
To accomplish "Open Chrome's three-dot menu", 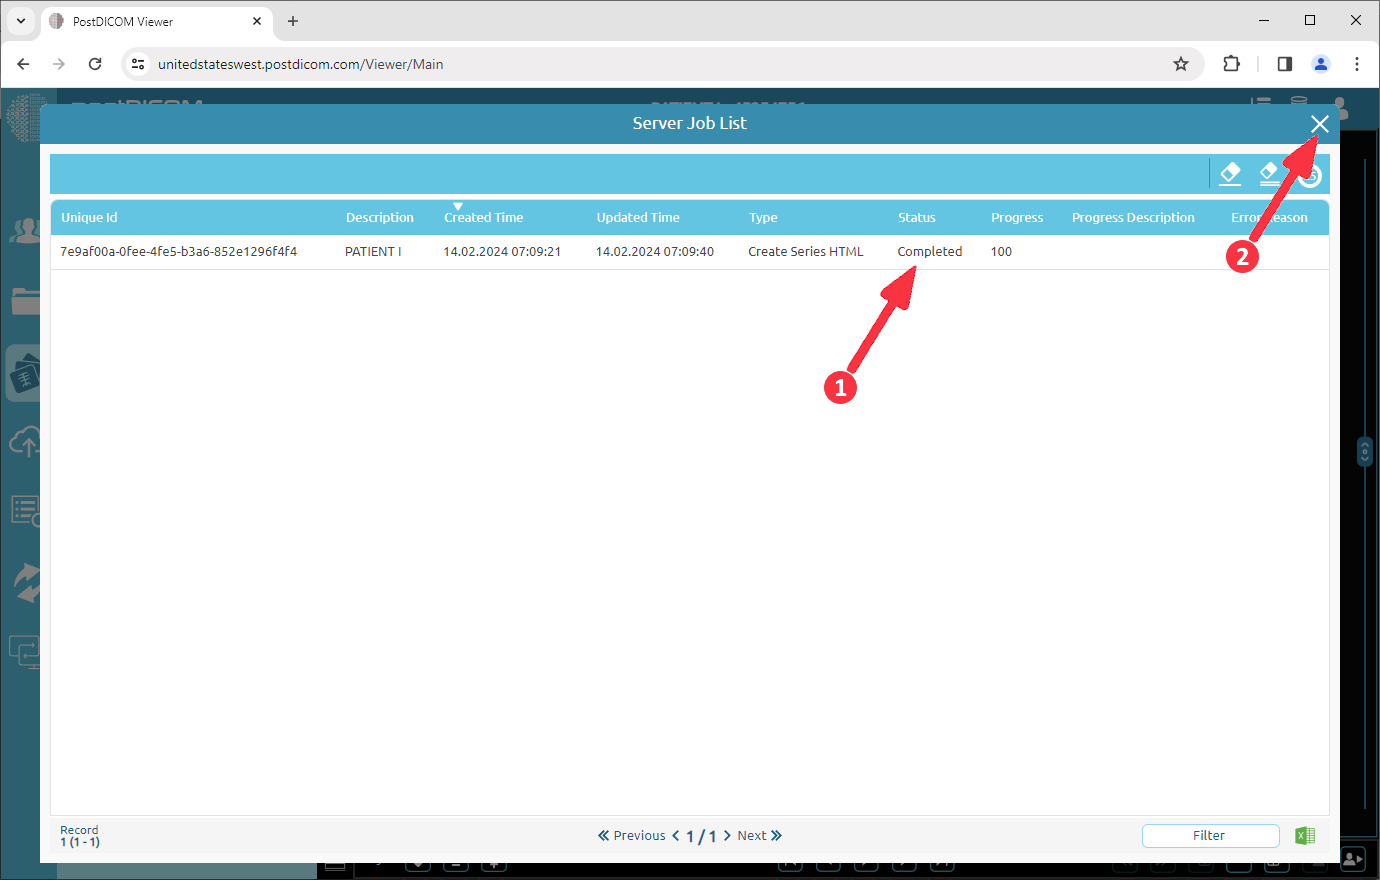I will [1357, 63].
